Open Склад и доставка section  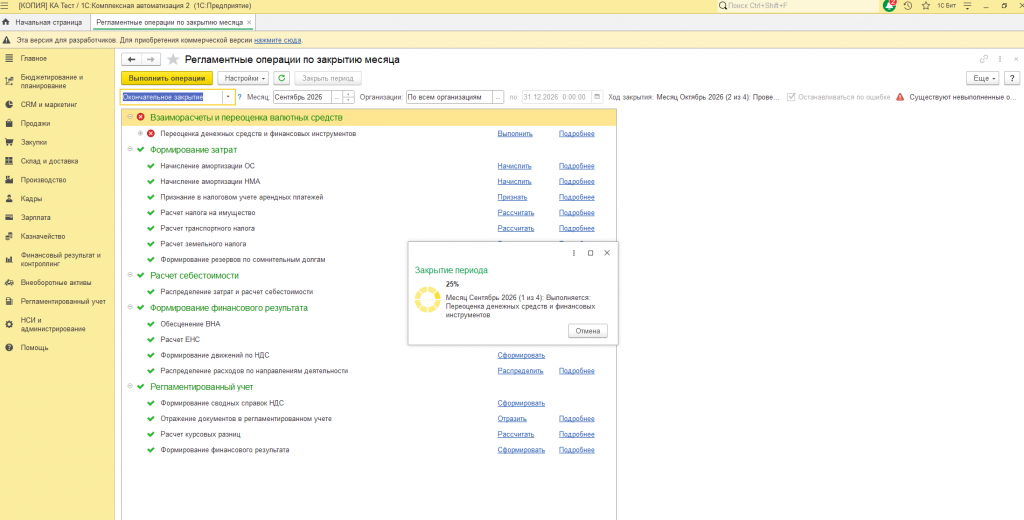49,161
